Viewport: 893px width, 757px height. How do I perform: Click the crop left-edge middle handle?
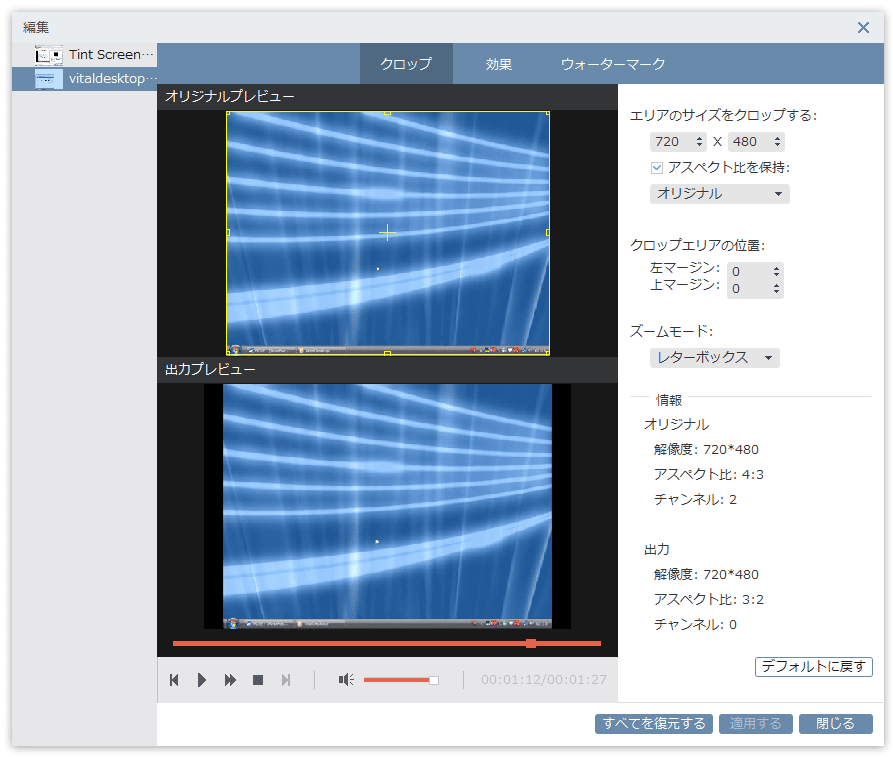coord(228,232)
